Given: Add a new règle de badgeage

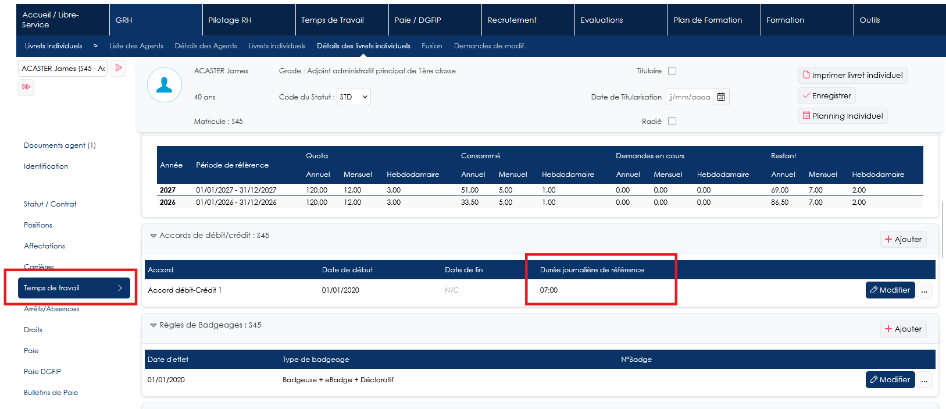Looking at the screenshot, I should (903, 329).
